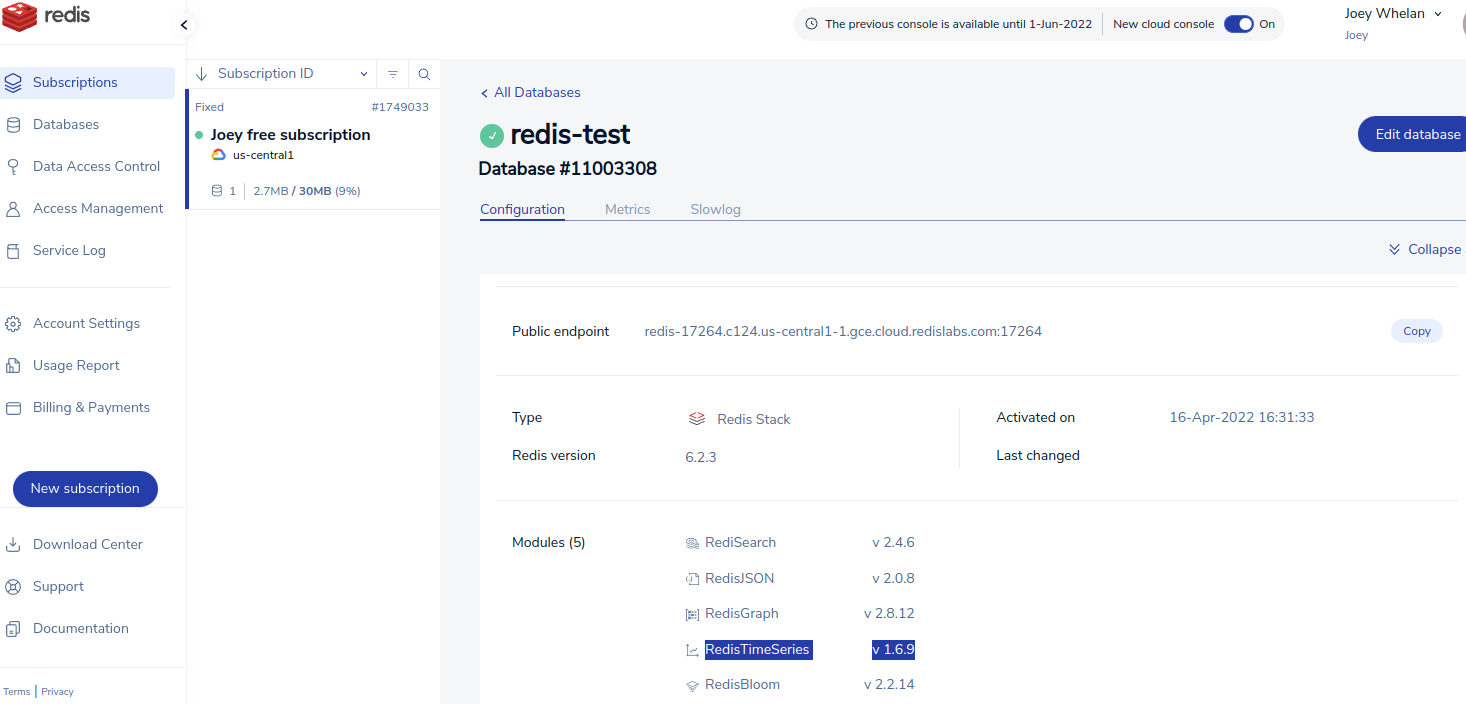
Task: Click the RedisBloom module name
Action: click(x=742, y=685)
